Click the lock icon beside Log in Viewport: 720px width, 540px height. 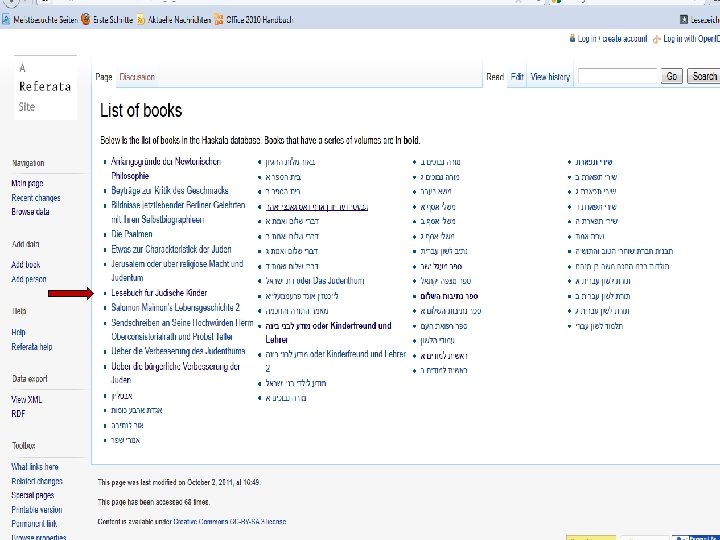click(572, 39)
